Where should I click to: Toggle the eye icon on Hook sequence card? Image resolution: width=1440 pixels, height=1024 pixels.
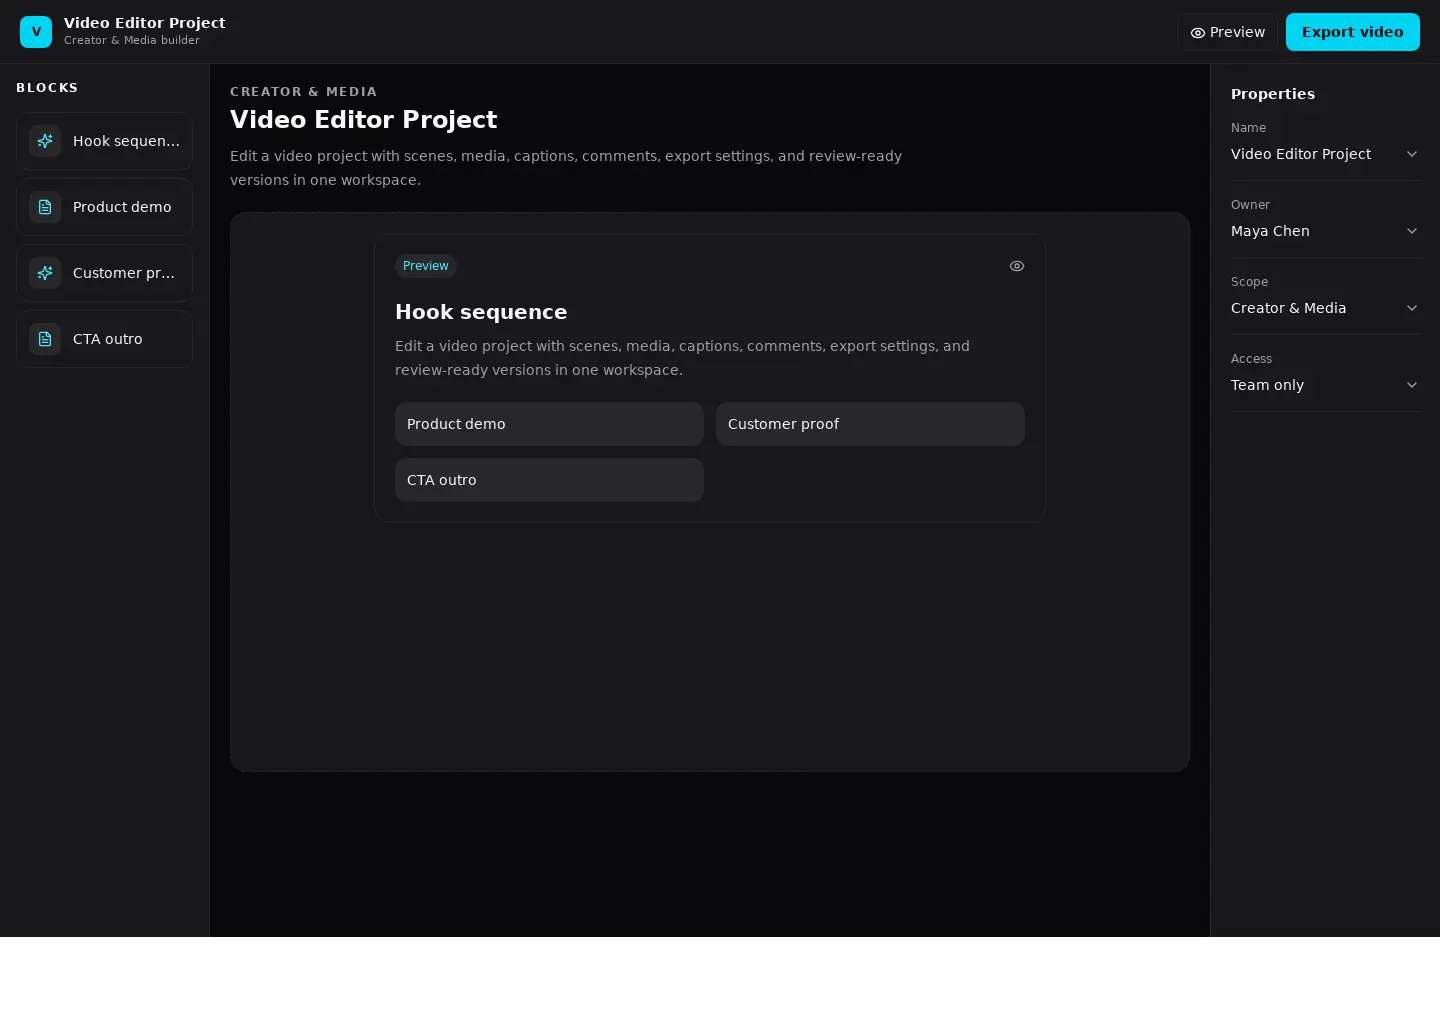pyautogui.click(x=1017, y=266)
